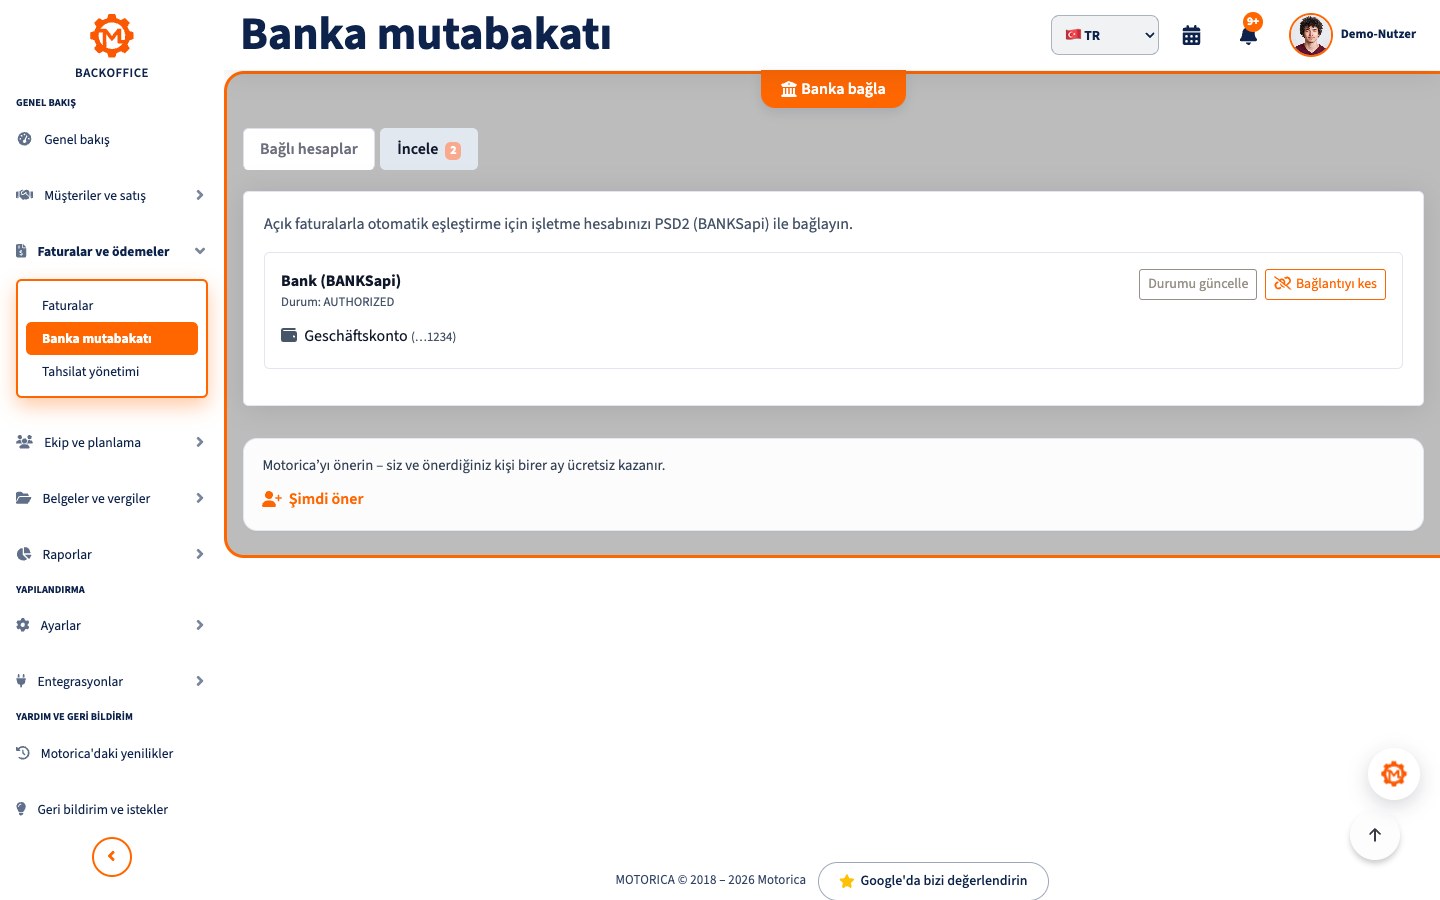Click the gear icon for Ayarlar
Image resolution: width=1440 pixels, height=900 pixels.
(23, 625)
